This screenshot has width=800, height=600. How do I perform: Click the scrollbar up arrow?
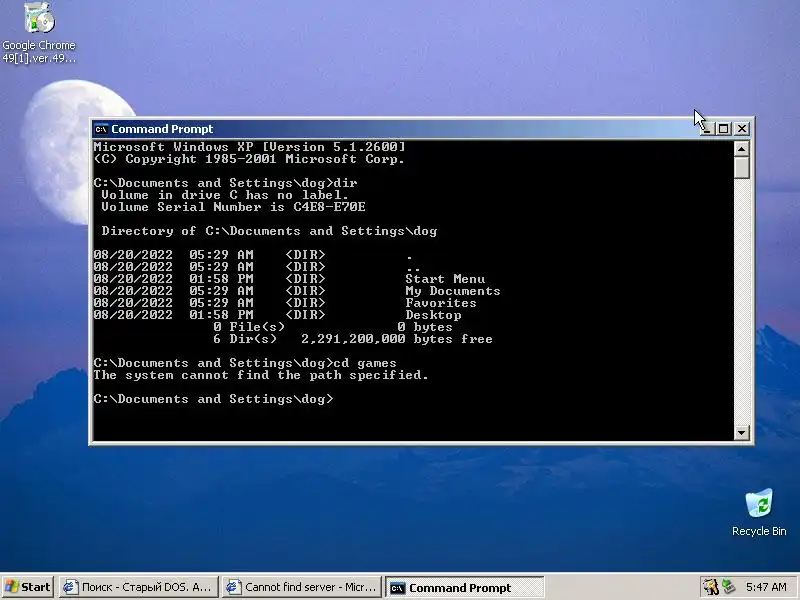(x=741, y=148)
